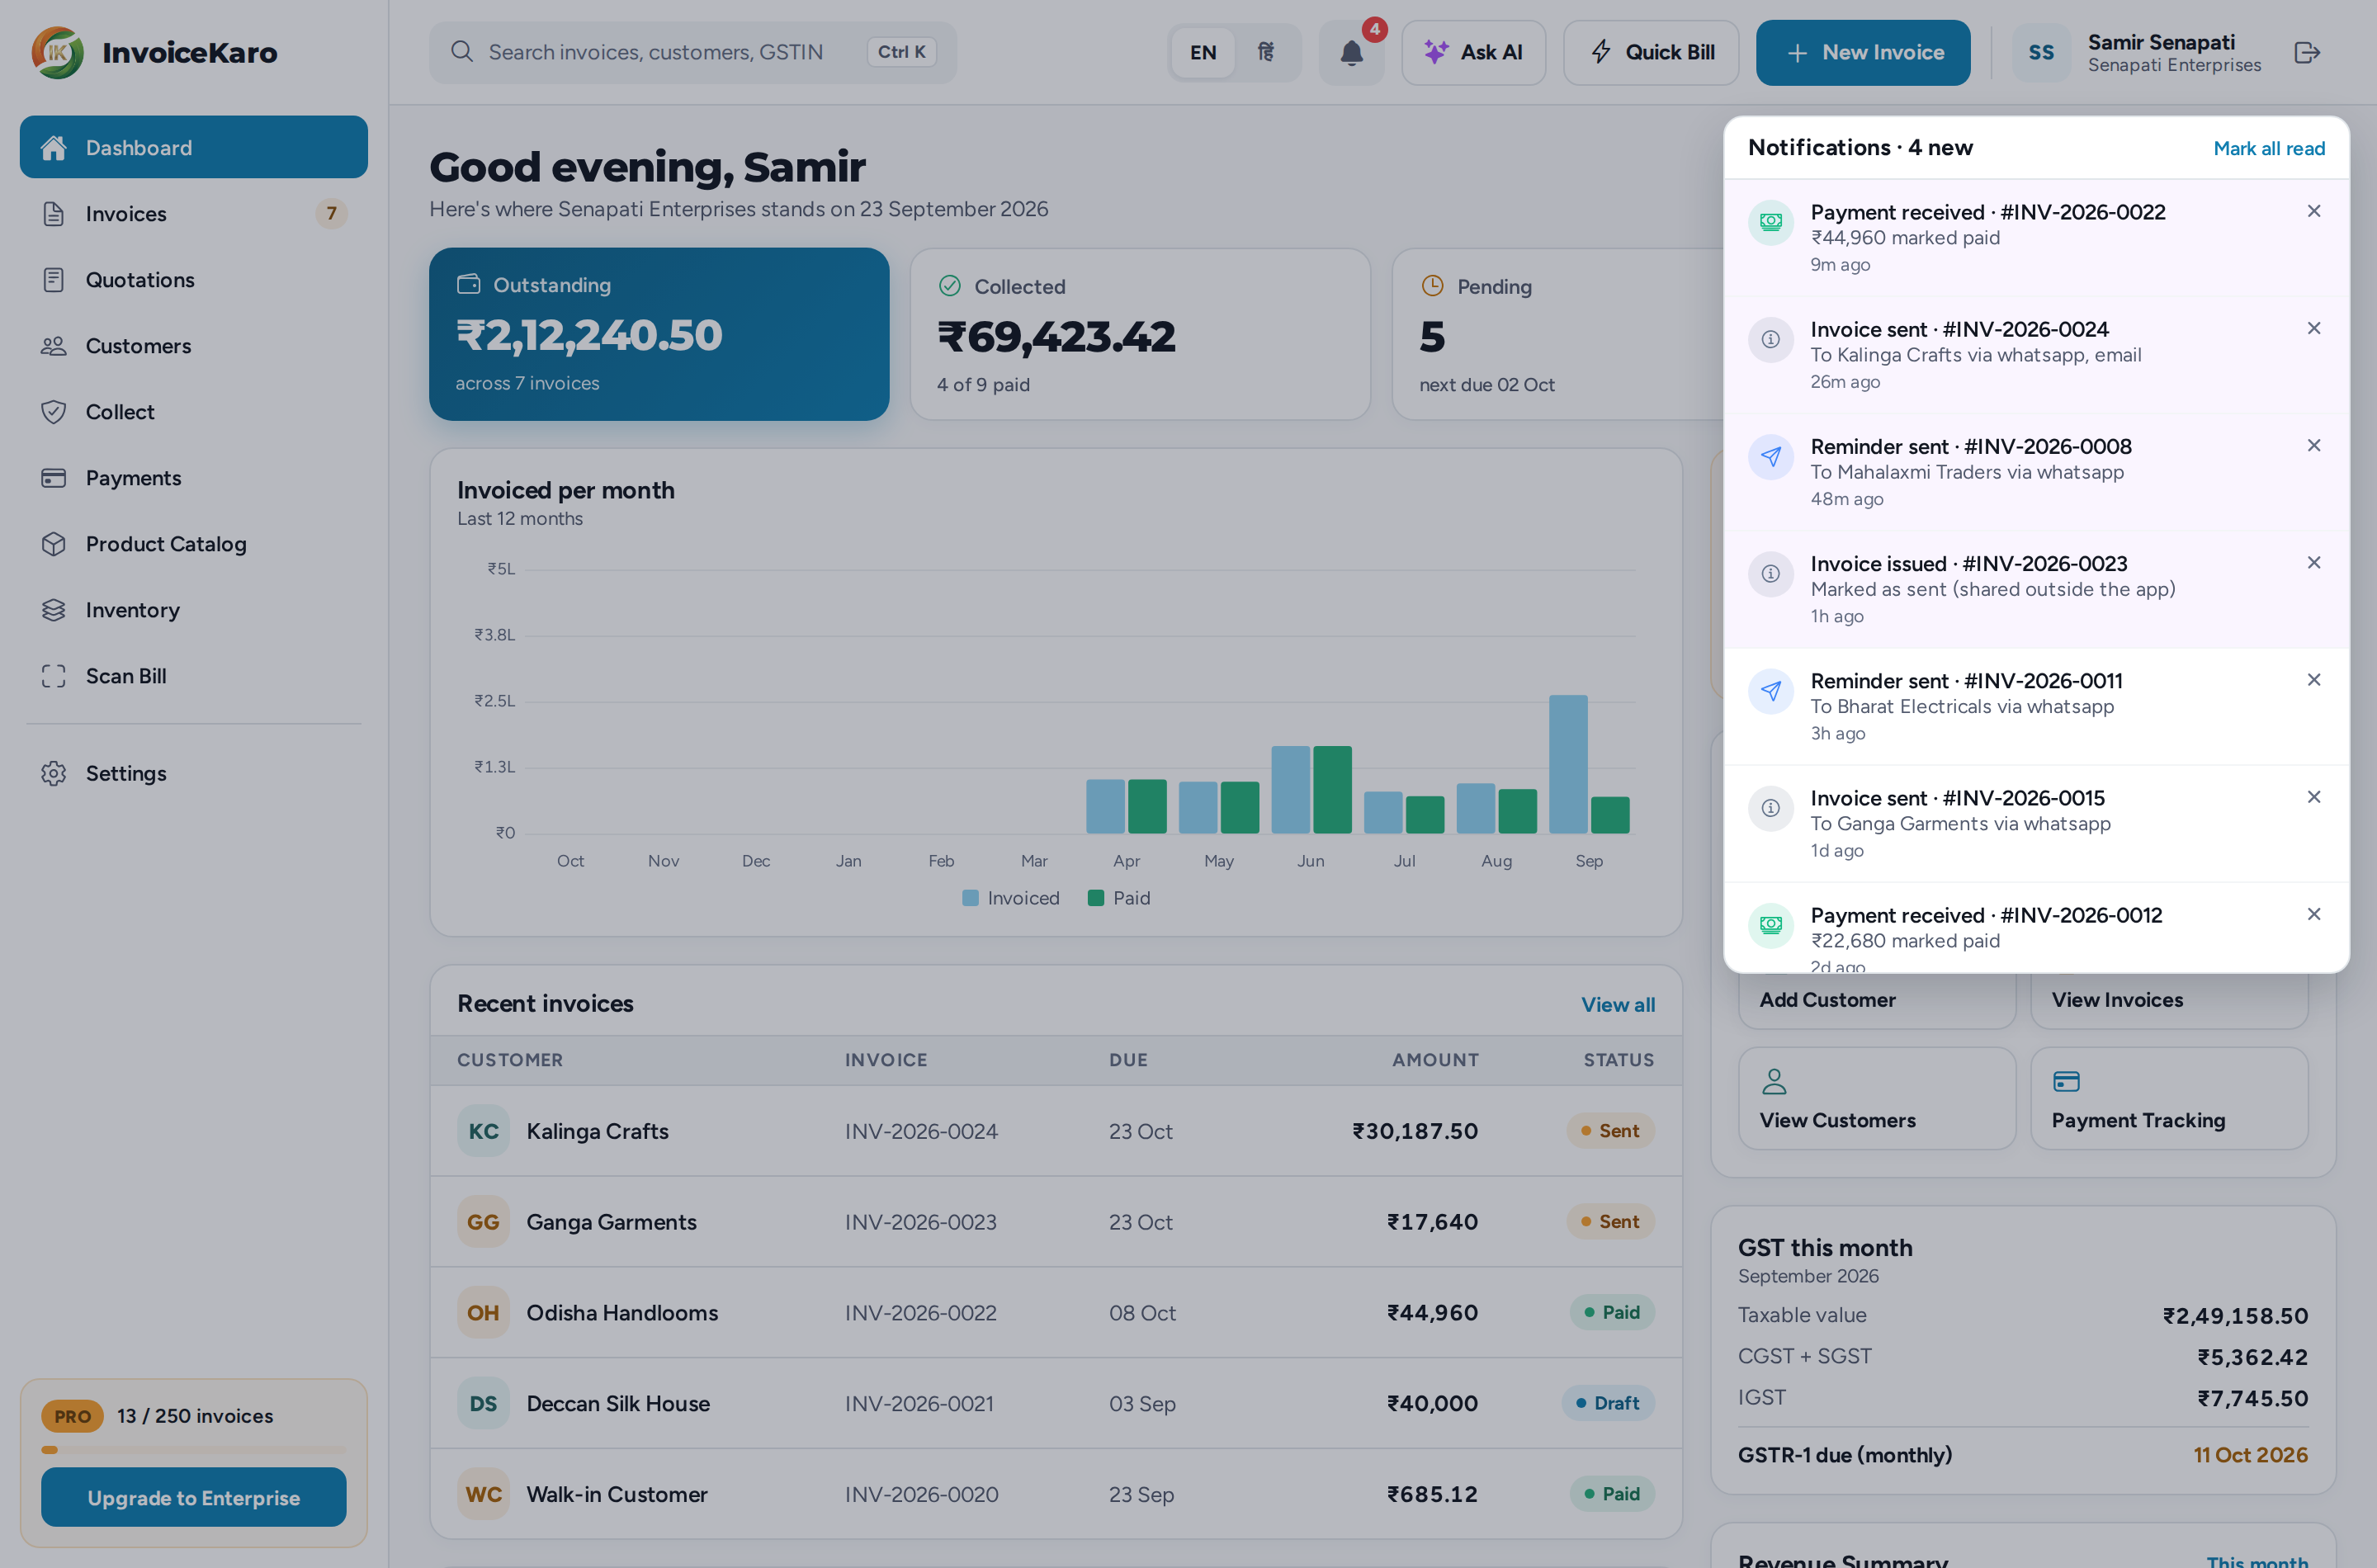2377x1568 pixels.
Task: Toggle Invoiced series in chart legend
Action: pos(1010,898)
